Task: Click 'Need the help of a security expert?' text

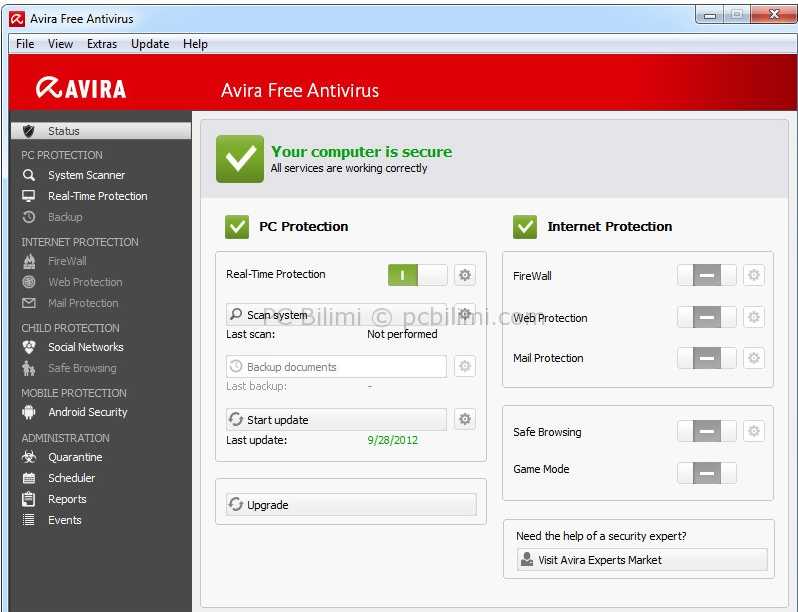Action: point(601,536)
